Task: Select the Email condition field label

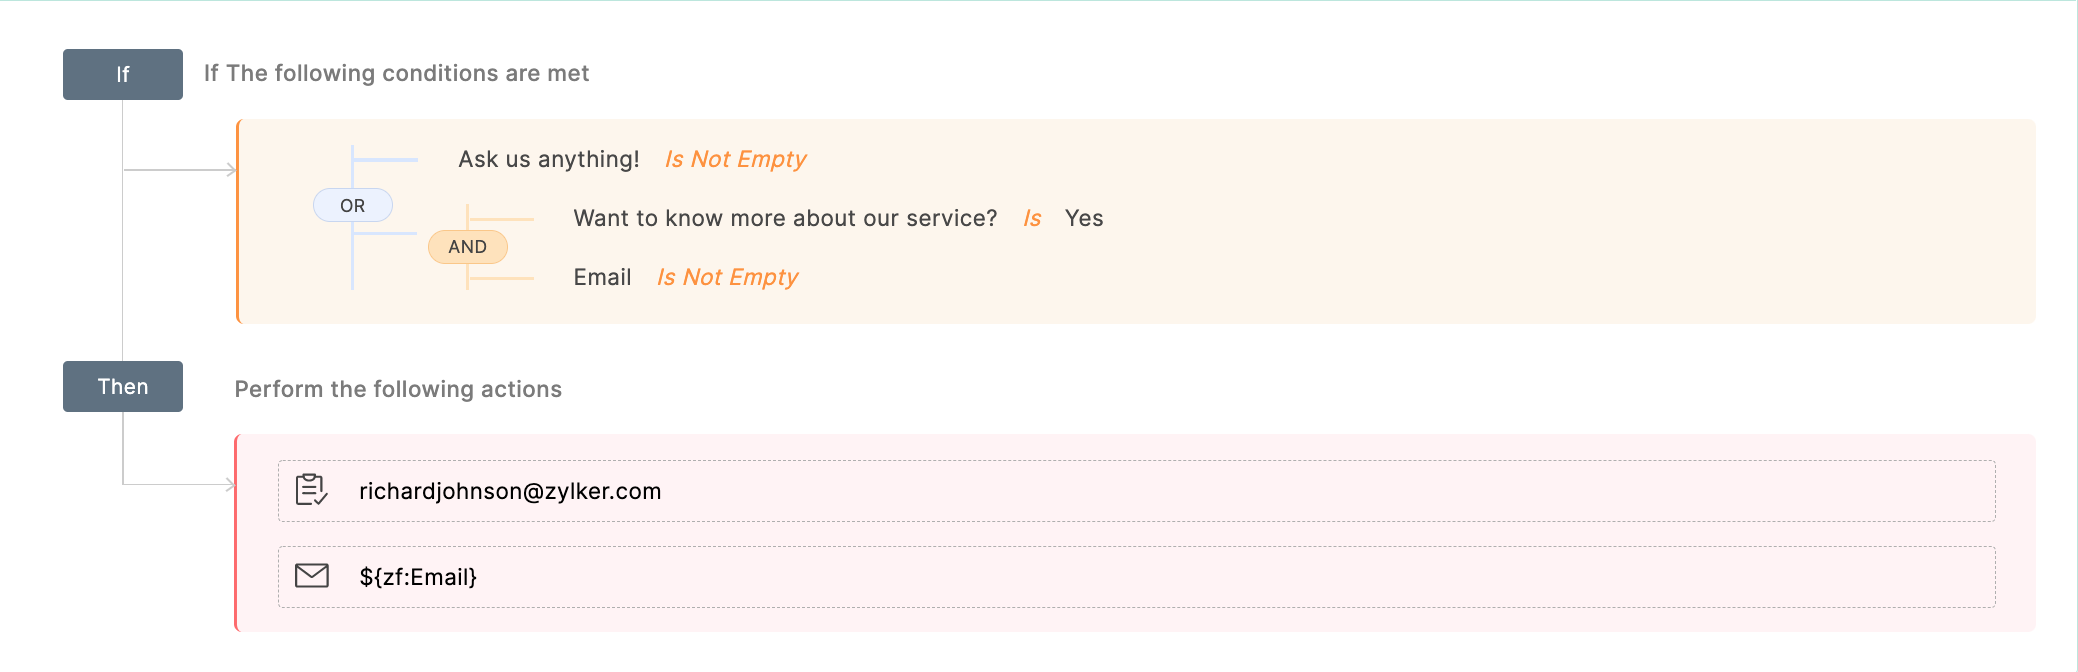Action: [602, 278]
